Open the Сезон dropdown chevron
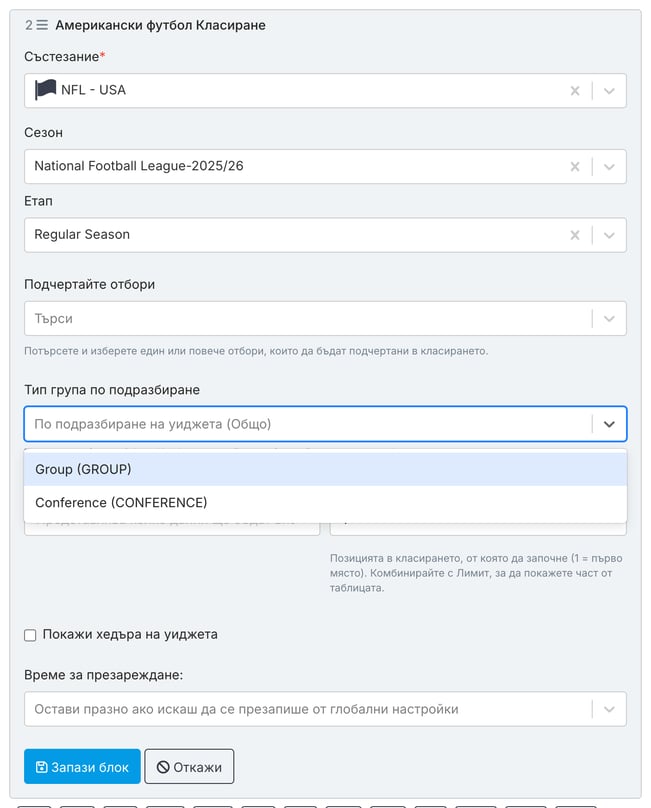Viewport: 651px width, 808px height. point(609,166)
